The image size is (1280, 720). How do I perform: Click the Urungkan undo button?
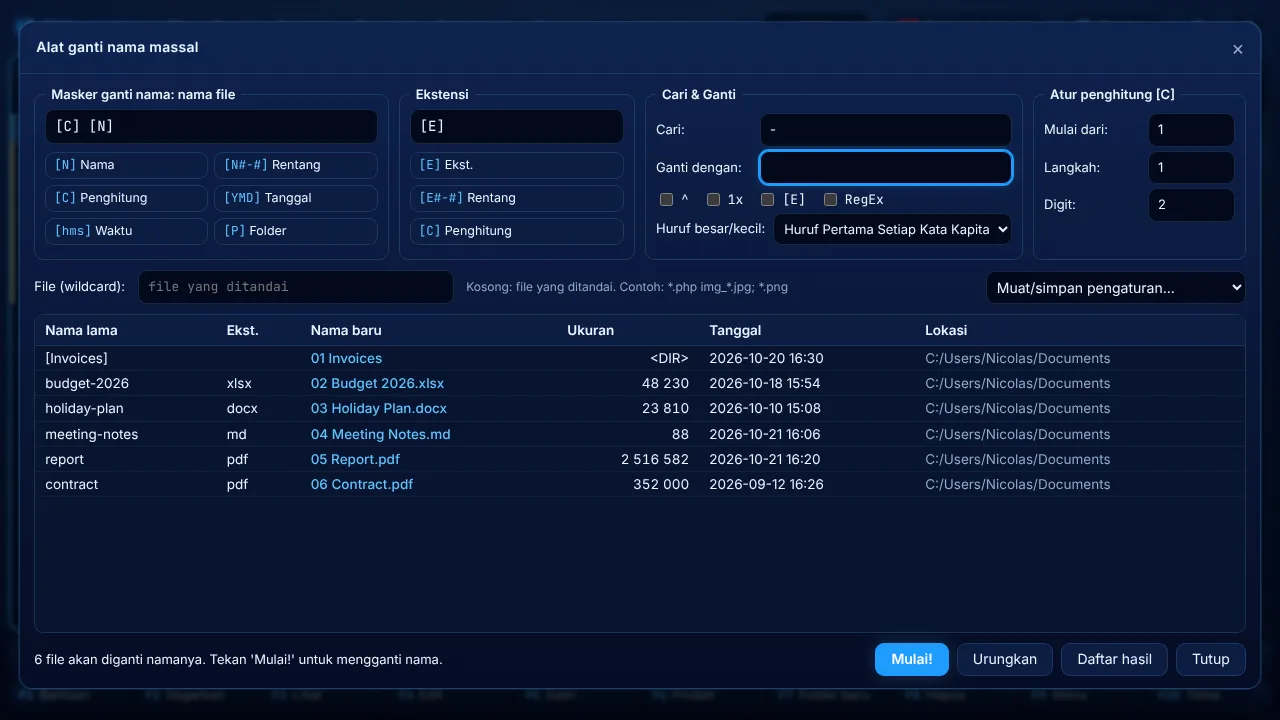point(1005,660)
